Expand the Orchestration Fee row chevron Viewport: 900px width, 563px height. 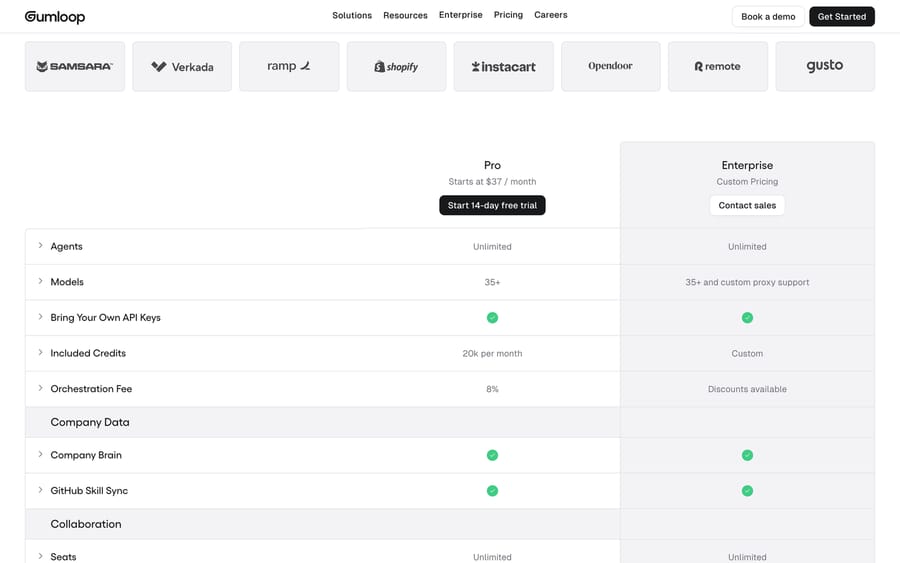(40, 388)
